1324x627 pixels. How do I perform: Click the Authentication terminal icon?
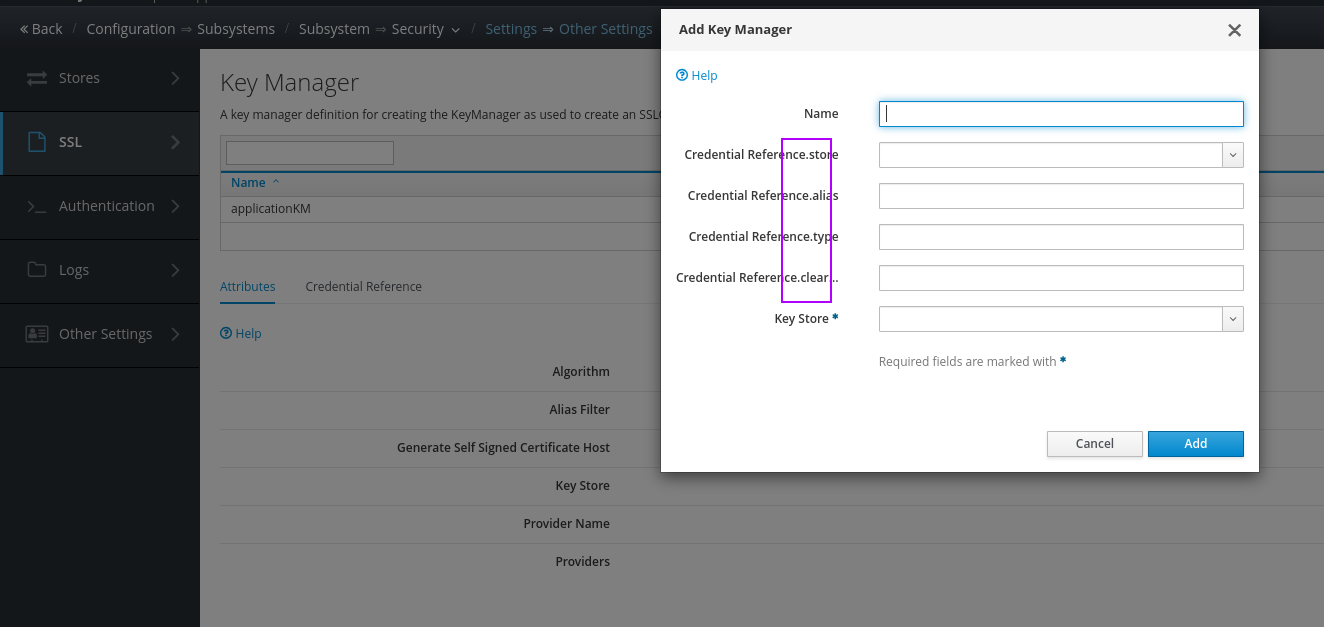click(x=37, y=206)
